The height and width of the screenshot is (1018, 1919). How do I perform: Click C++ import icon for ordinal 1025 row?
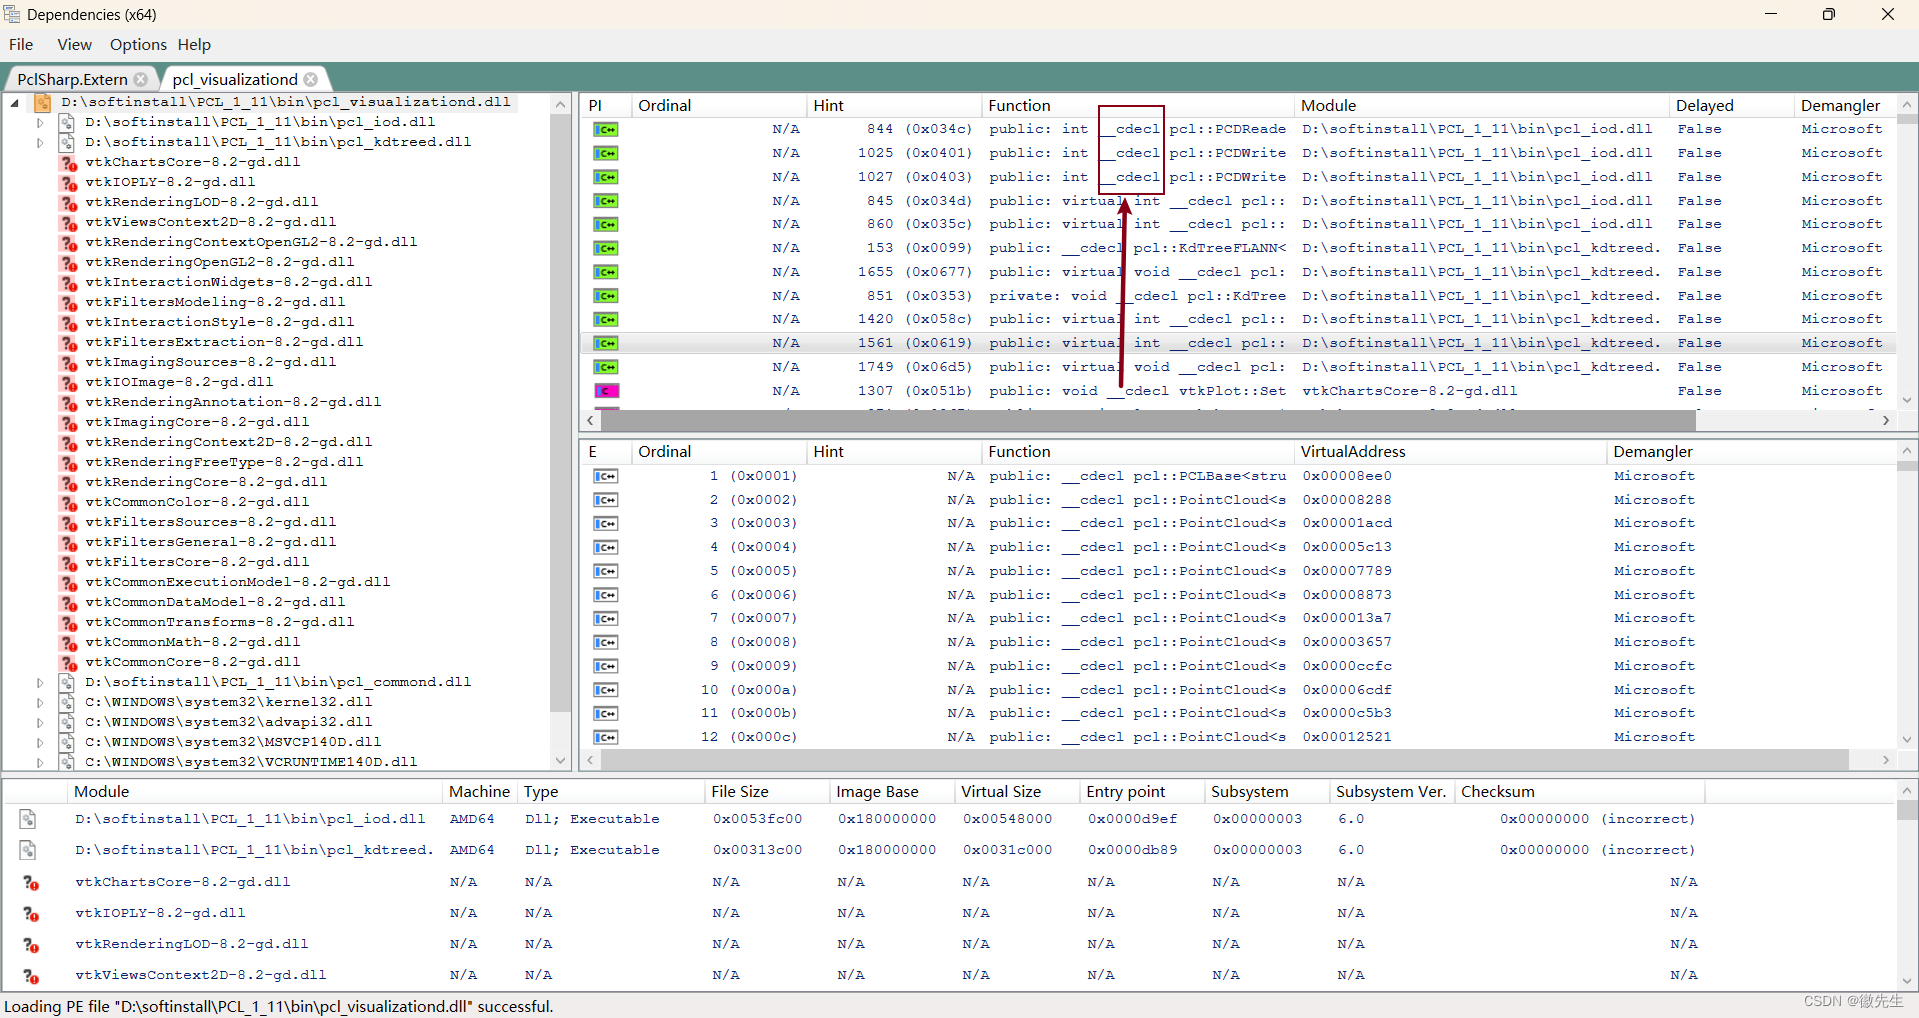point(606,153)
